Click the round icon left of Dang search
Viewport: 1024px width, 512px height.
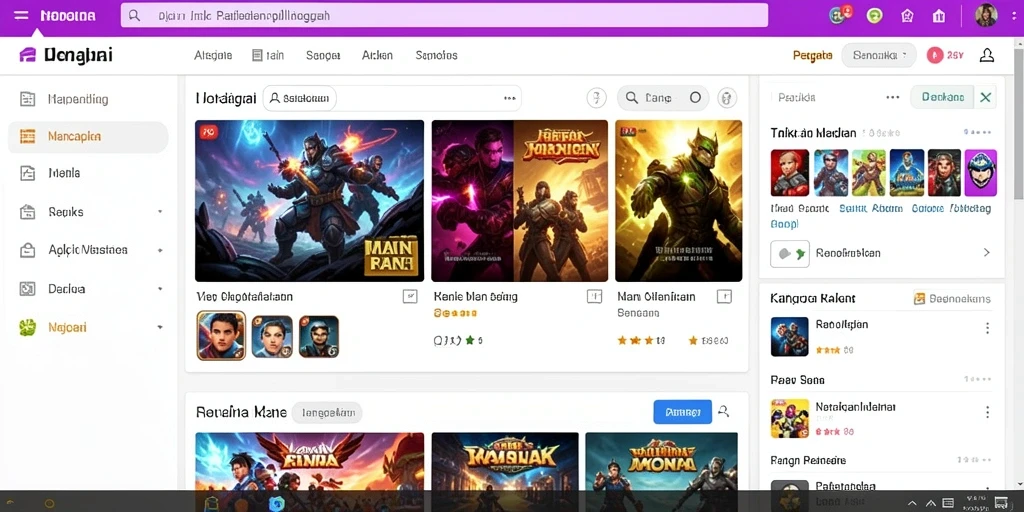596,98
